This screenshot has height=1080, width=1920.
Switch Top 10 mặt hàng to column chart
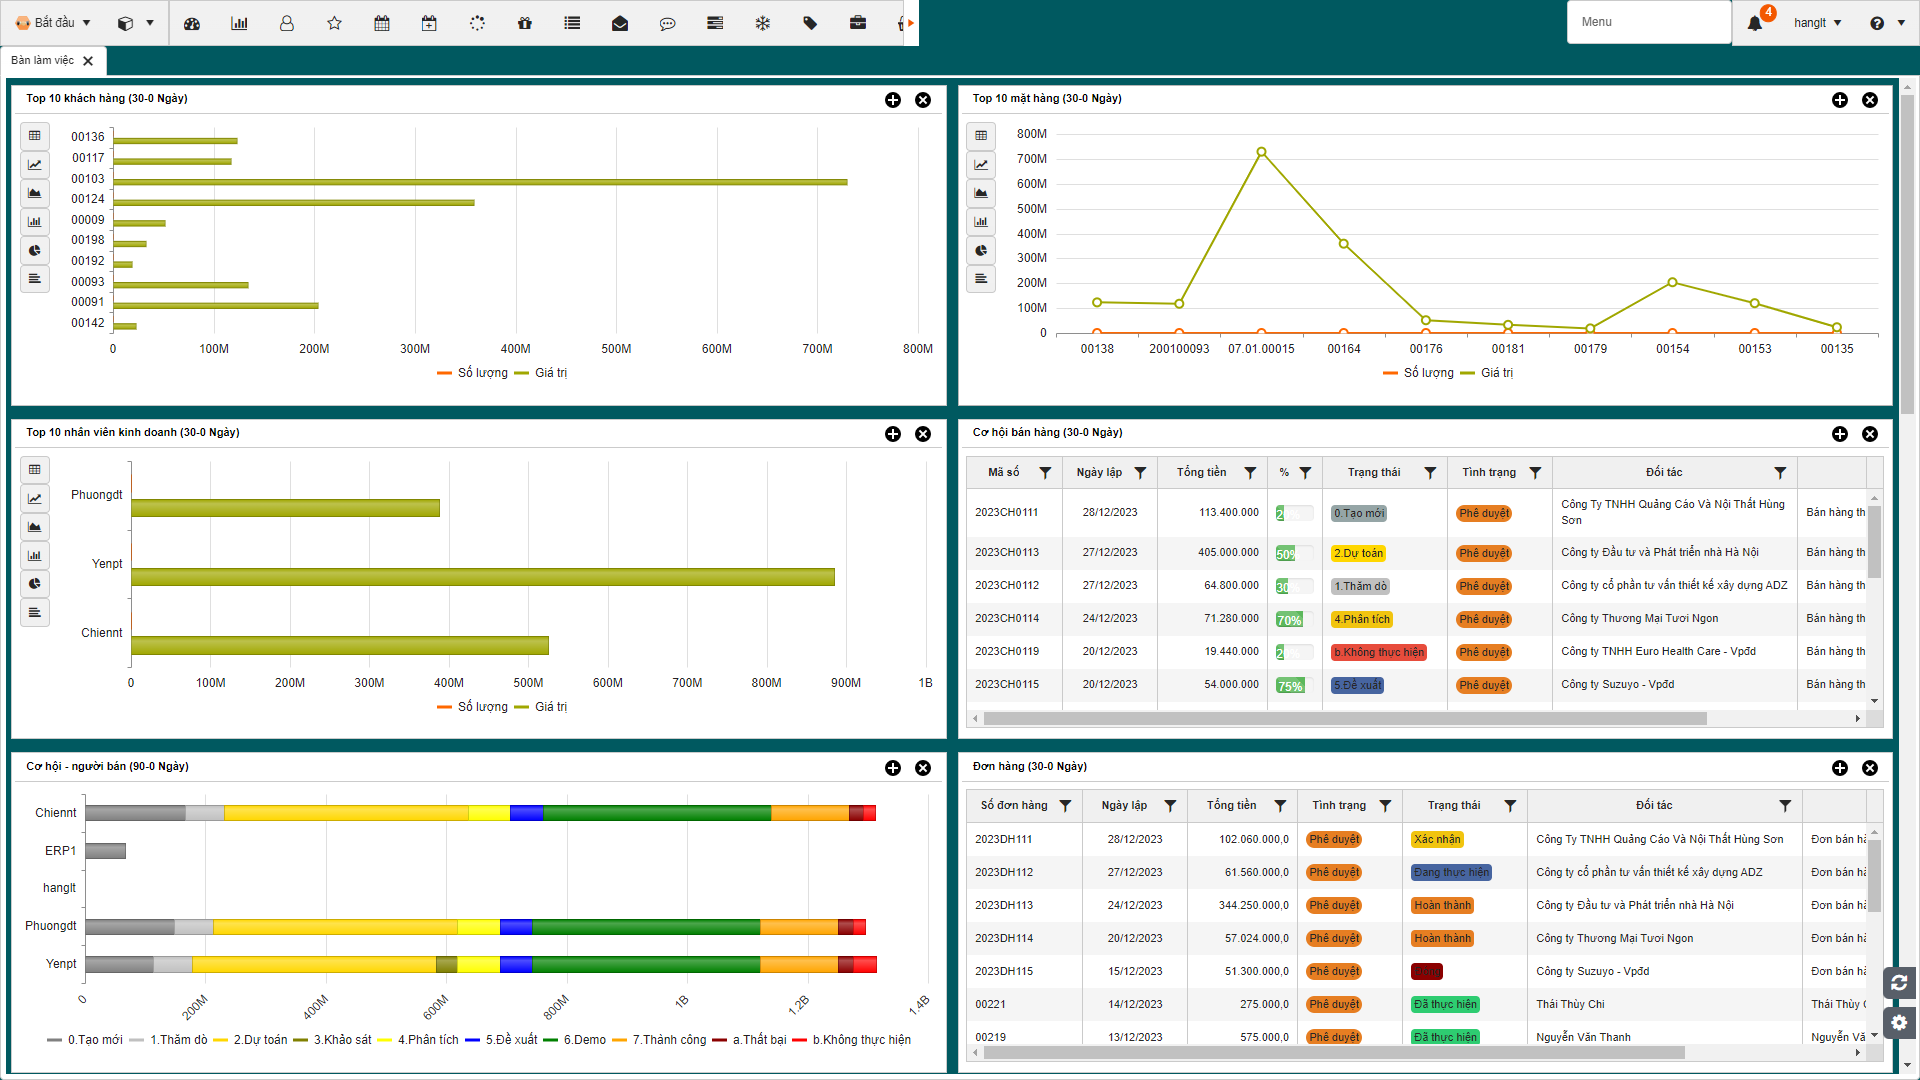pos(981,222)
